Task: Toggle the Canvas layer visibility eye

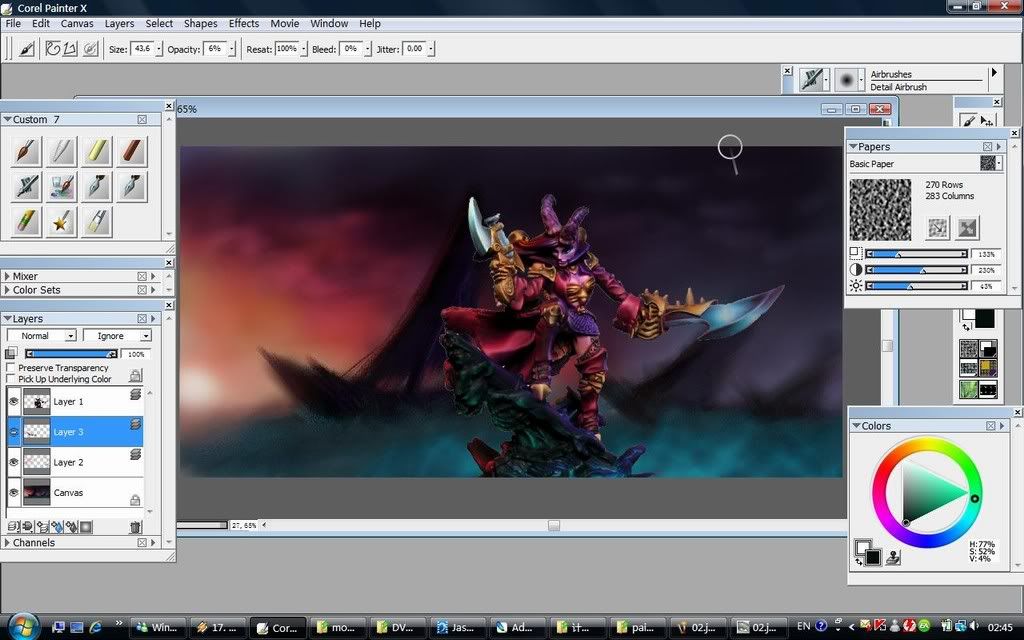Action: [14, 492]
